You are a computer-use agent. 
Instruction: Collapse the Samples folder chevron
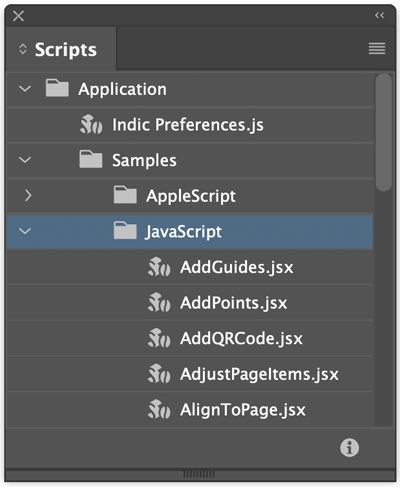25,160
